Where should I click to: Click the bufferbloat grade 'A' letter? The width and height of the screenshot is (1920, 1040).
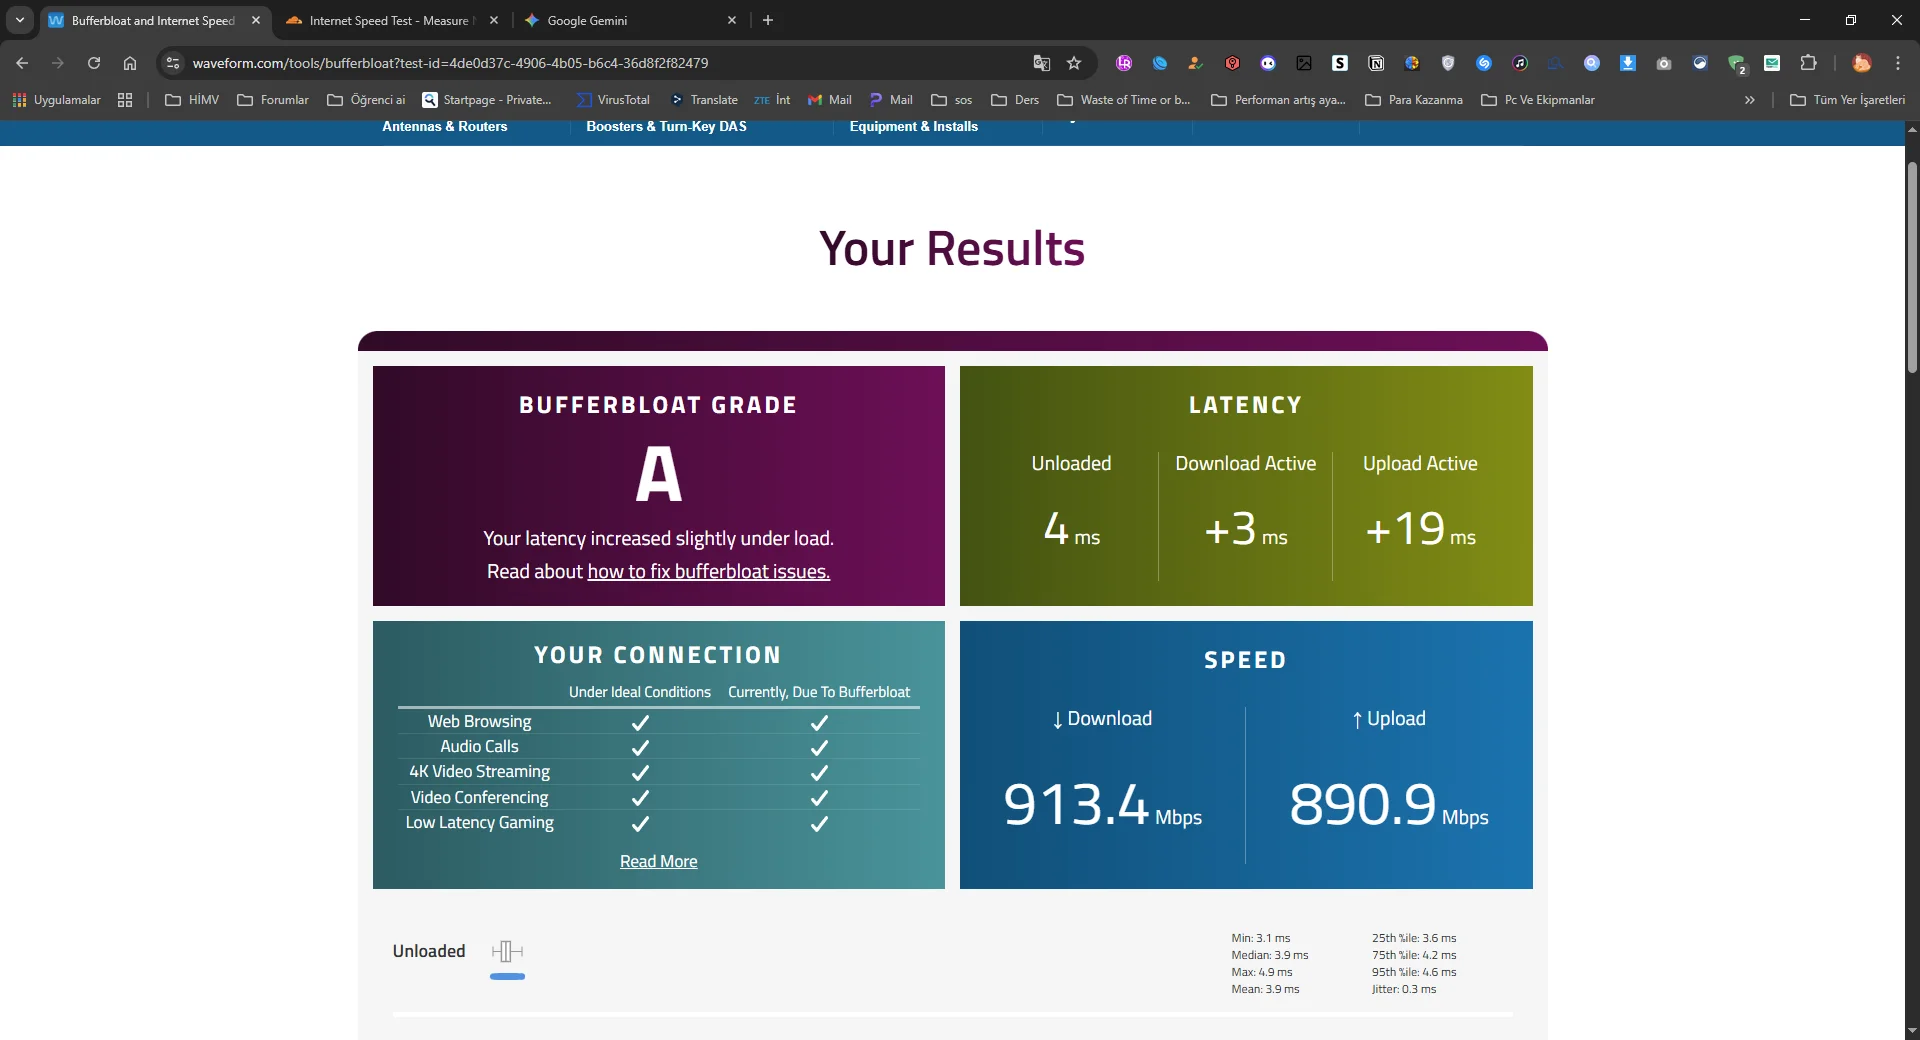point(659,474)
